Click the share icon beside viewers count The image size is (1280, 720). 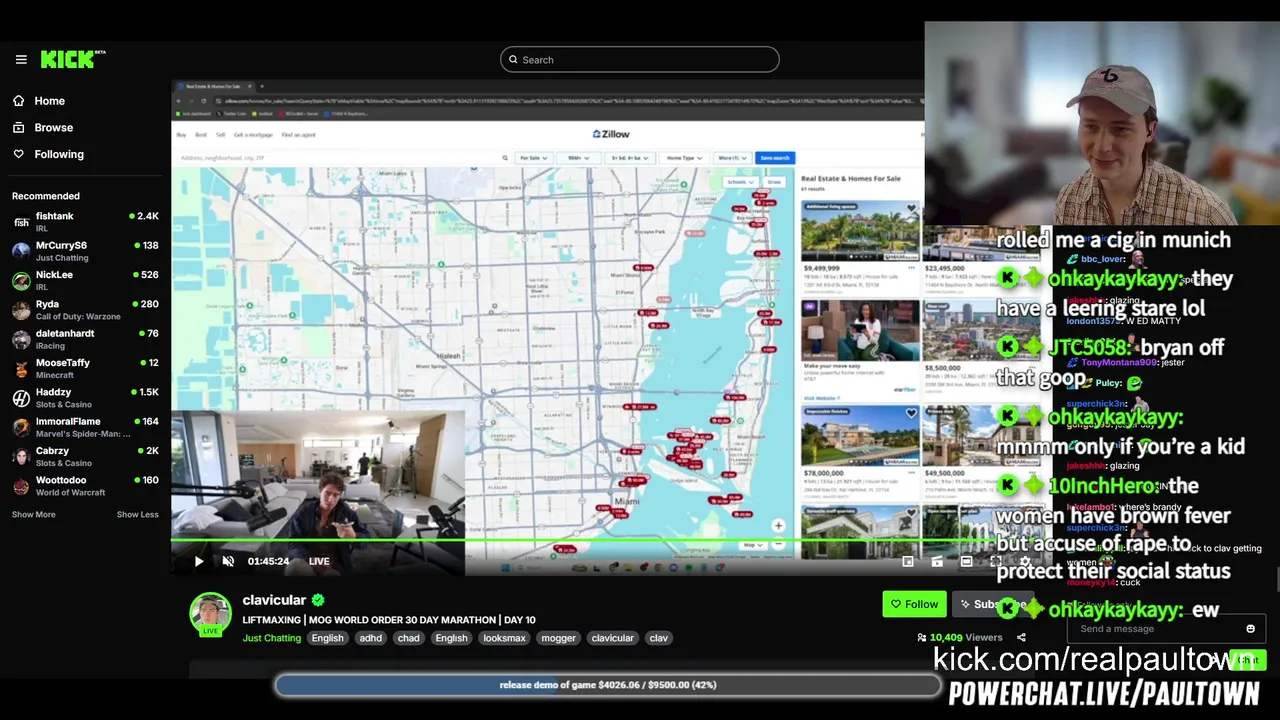[x=1021, y=637]
